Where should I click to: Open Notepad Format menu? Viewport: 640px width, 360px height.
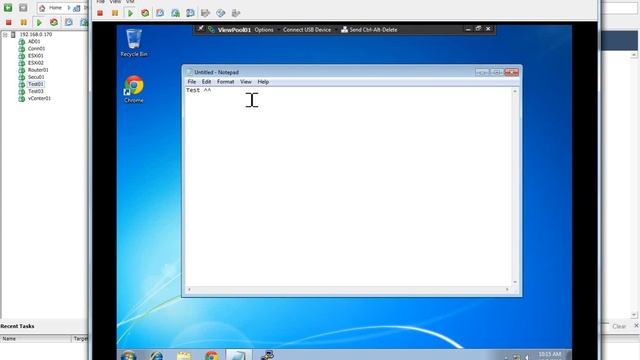pos(225,82)
